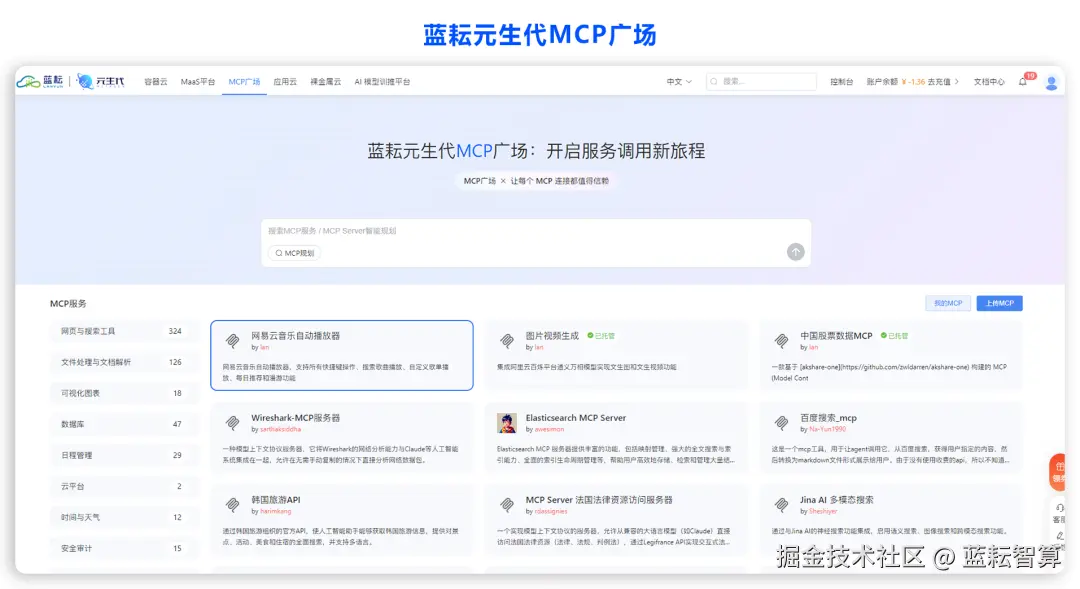Image resolution: width=1080 pixels, height=589 pixels.
Task: Click the 上传MCP button
Action: (x=999, y=303)
